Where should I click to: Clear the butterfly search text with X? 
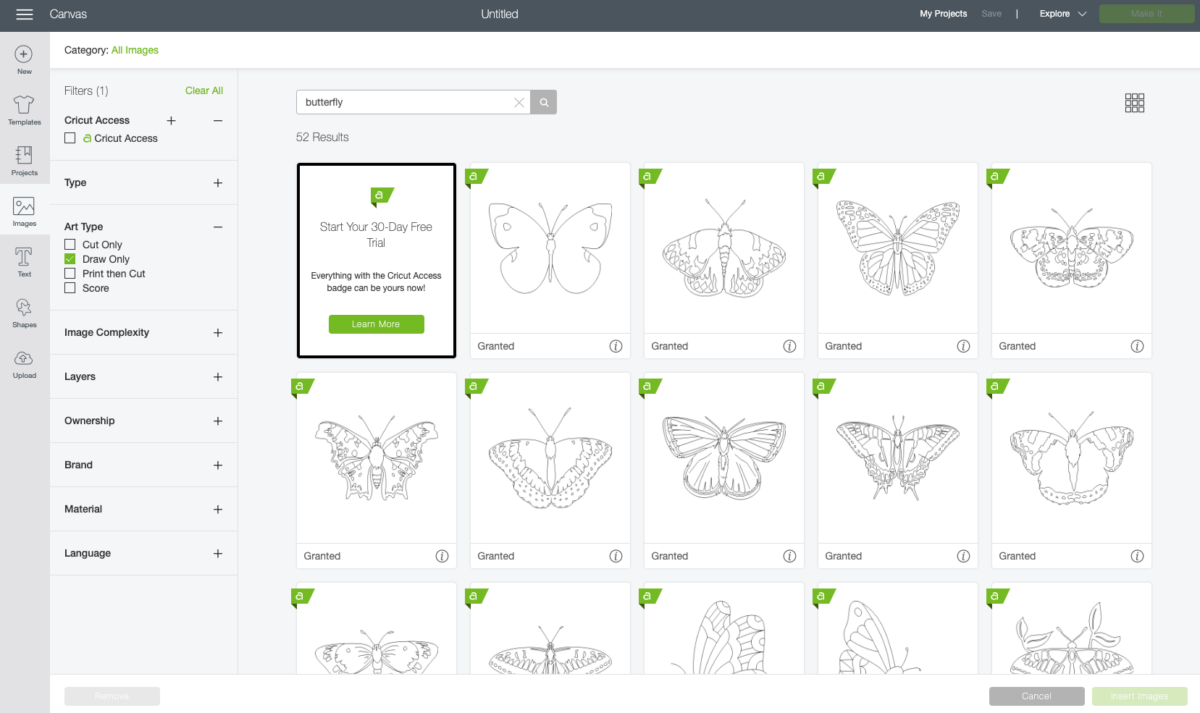[519, 102]
